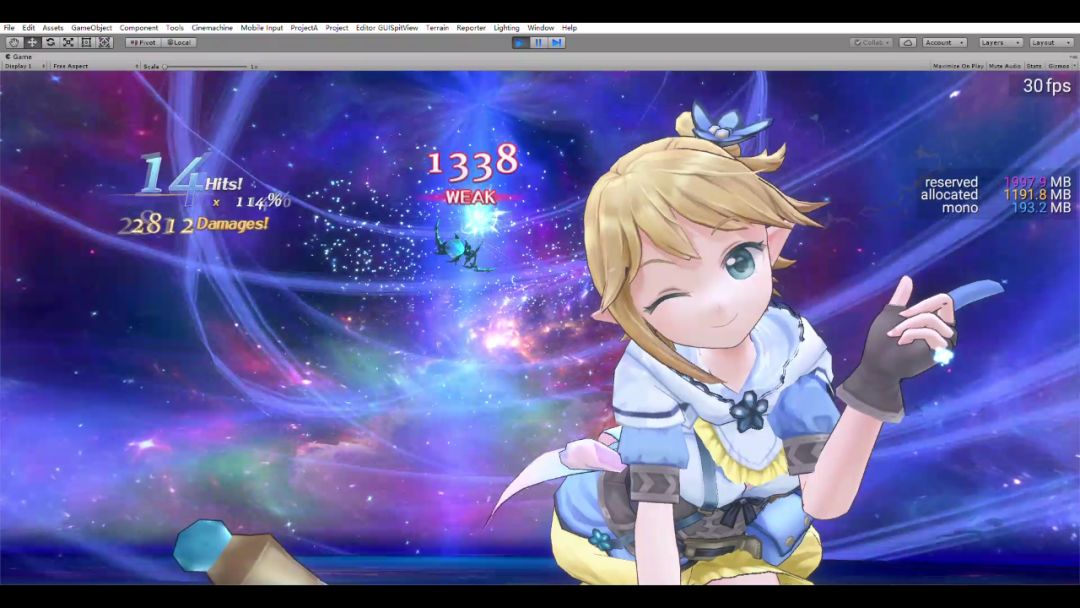Select the Scale tool

(68, 43)
